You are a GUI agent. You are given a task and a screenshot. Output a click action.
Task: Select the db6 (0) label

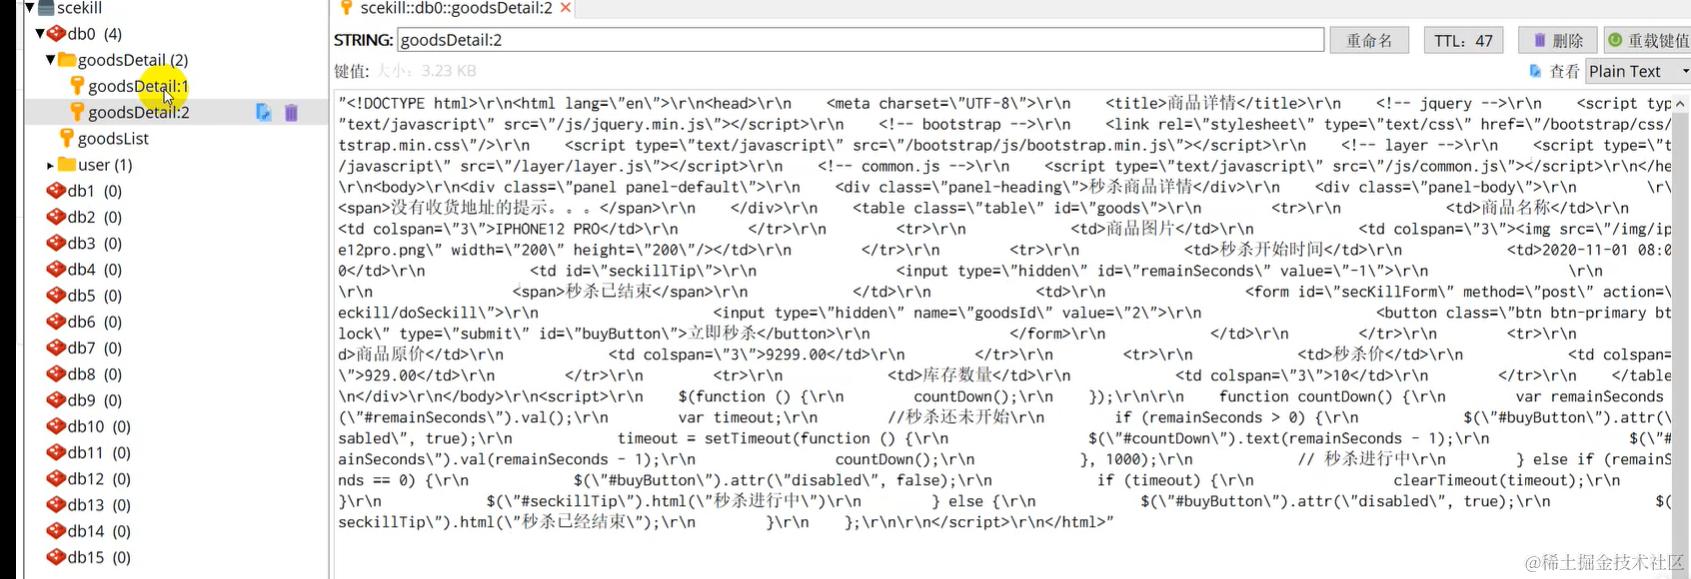[94, 321]
